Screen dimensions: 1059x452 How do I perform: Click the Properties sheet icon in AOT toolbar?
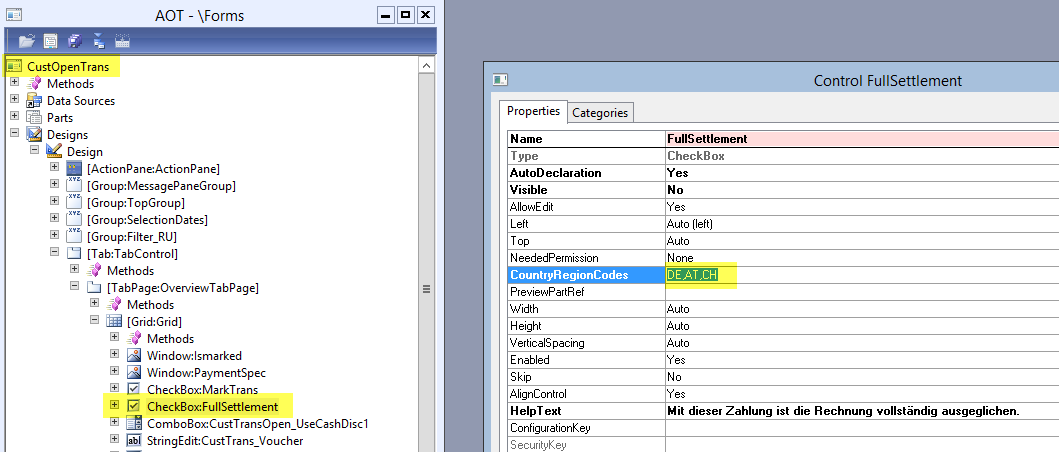coord(51,42)
